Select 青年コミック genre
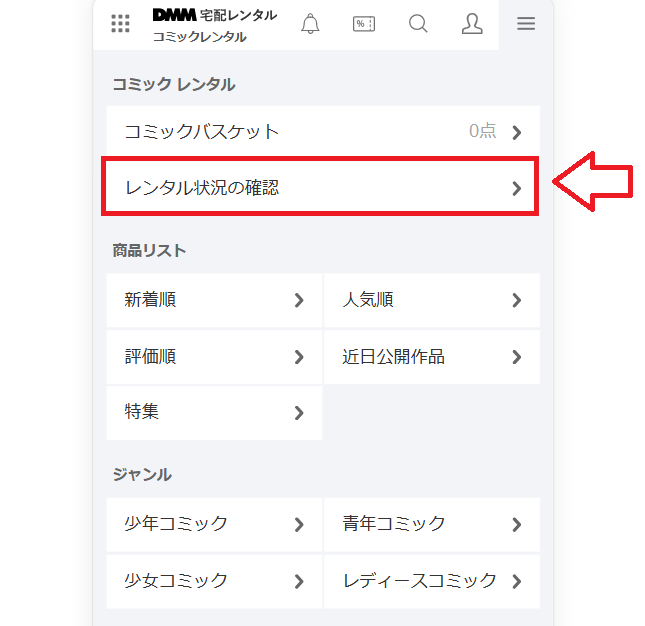The width and height of the screenshot is (645, 626). [x=432, y=524]
